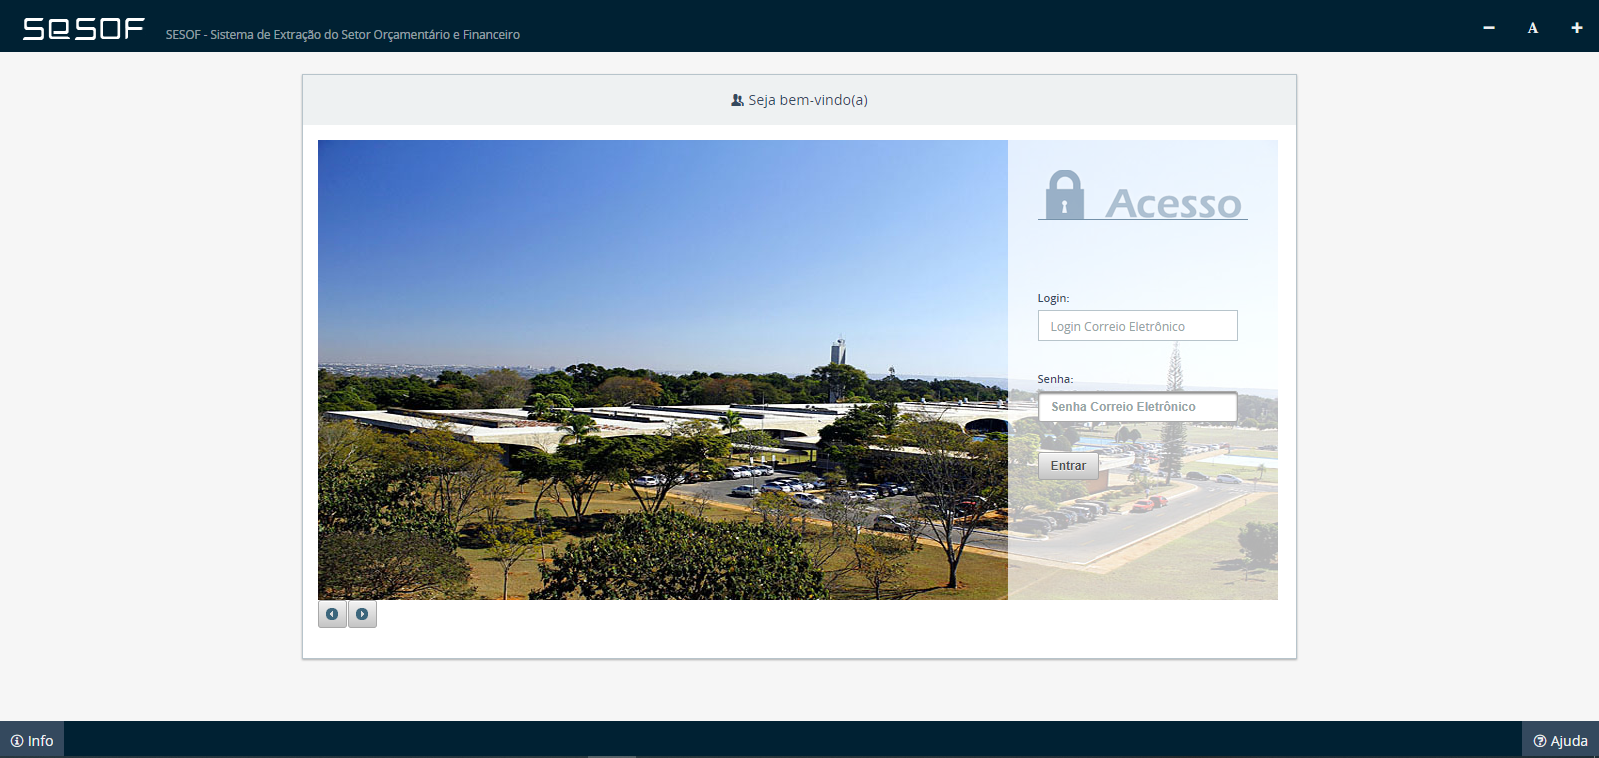Show the previous slide using left arrow
This screenshot has height=758, width=1599.
pyautogui.click(x=332, y=614)
